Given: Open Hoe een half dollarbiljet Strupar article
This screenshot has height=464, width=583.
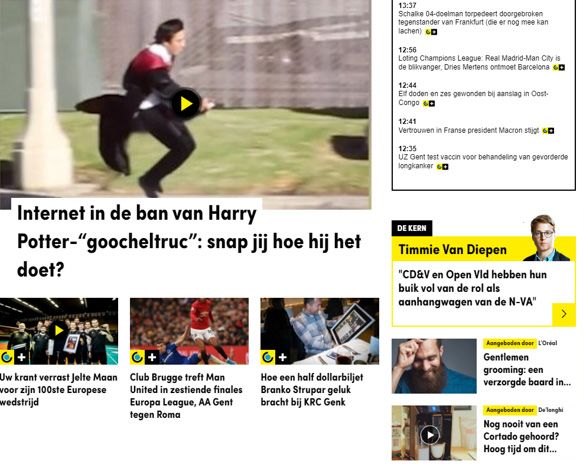Looking at the screenshot, I should (x=312, y=389).
